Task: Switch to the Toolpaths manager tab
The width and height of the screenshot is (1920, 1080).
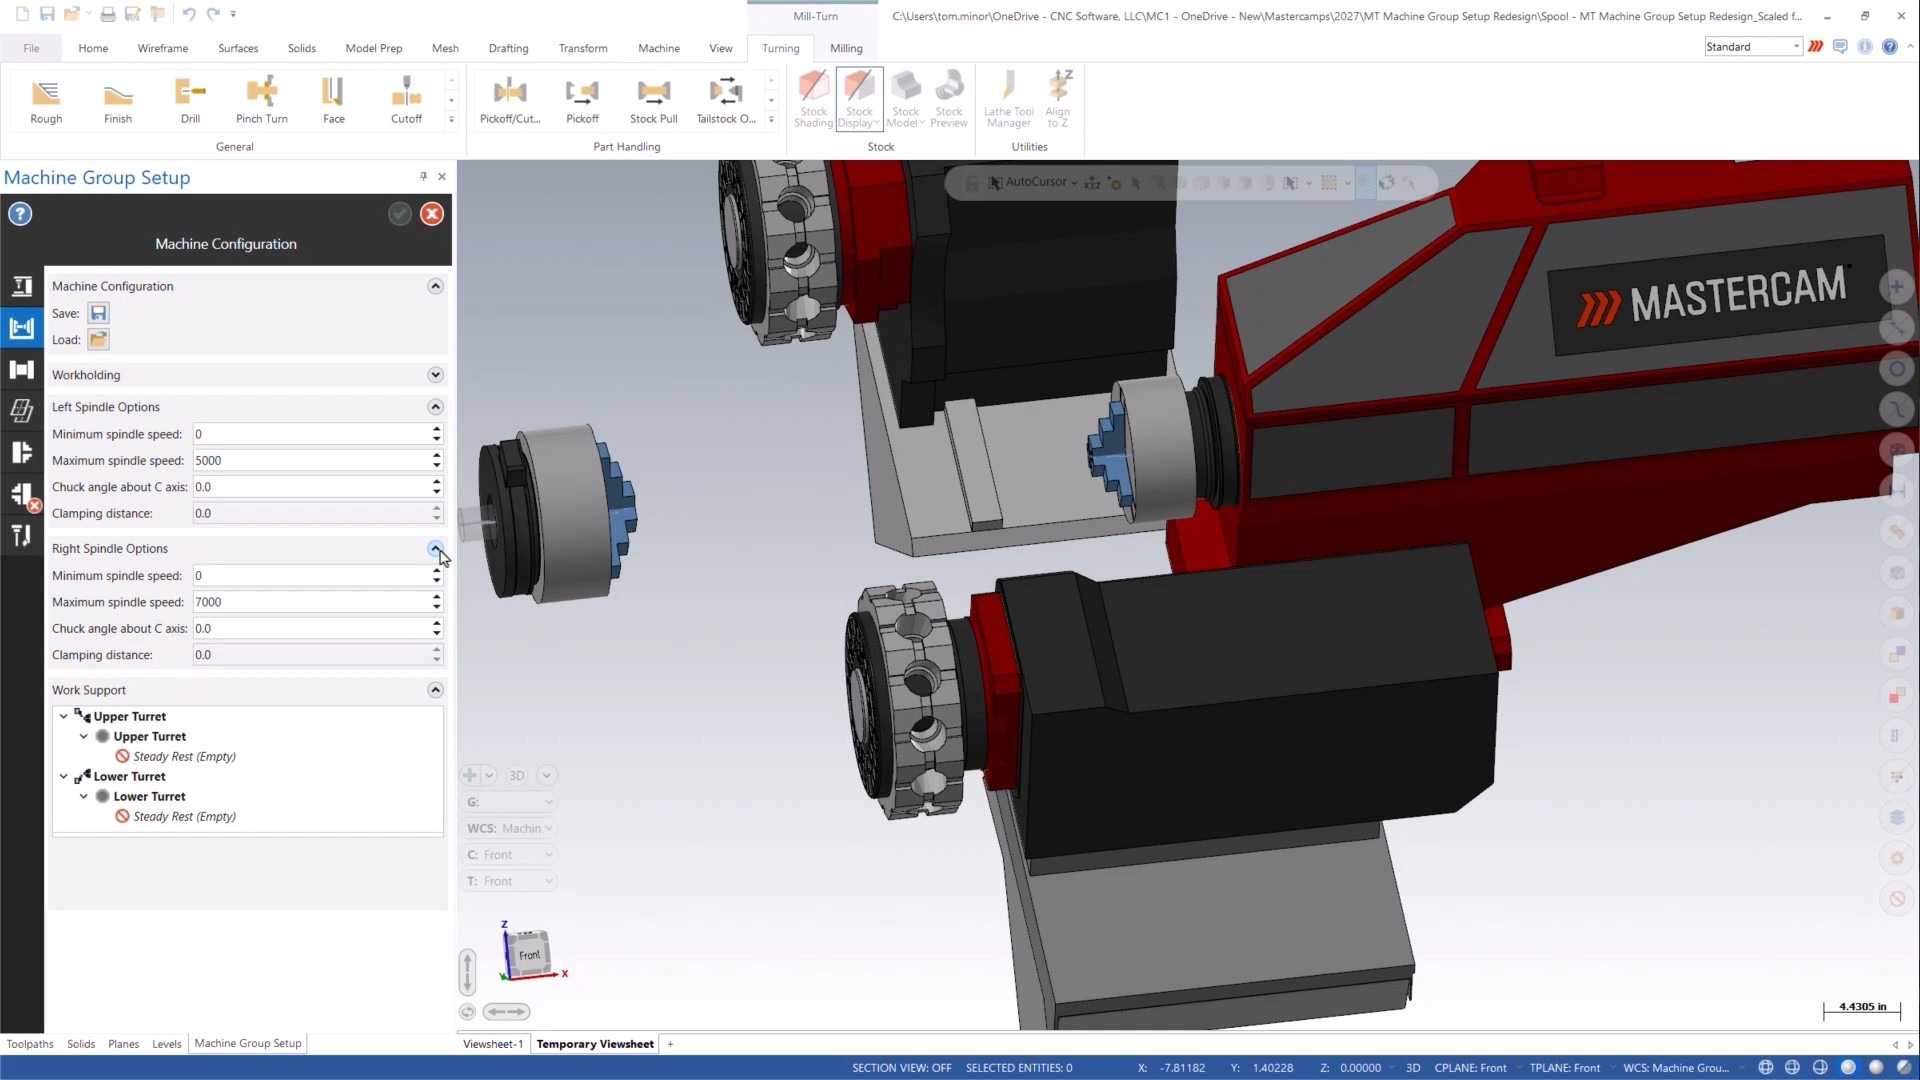Action: click(30, 1044)
